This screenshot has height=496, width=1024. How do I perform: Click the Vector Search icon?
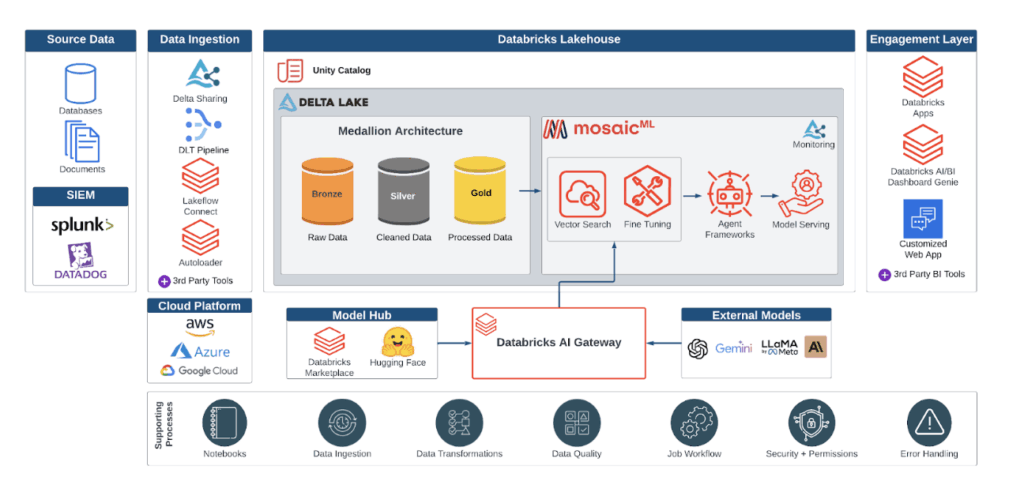click(x=583, y=192)
